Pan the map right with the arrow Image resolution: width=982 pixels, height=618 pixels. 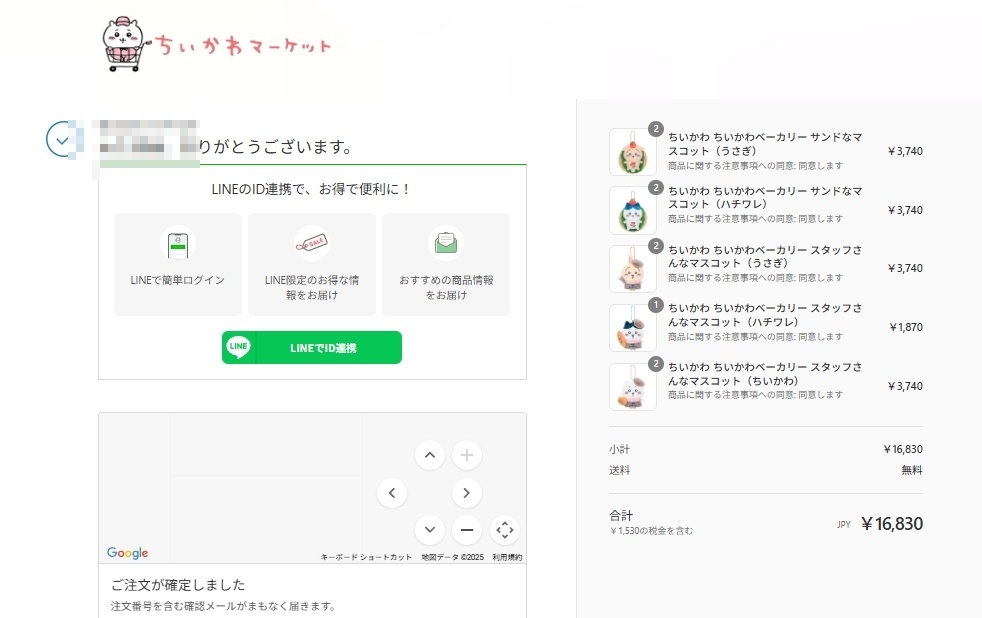(x=467, y=493)
